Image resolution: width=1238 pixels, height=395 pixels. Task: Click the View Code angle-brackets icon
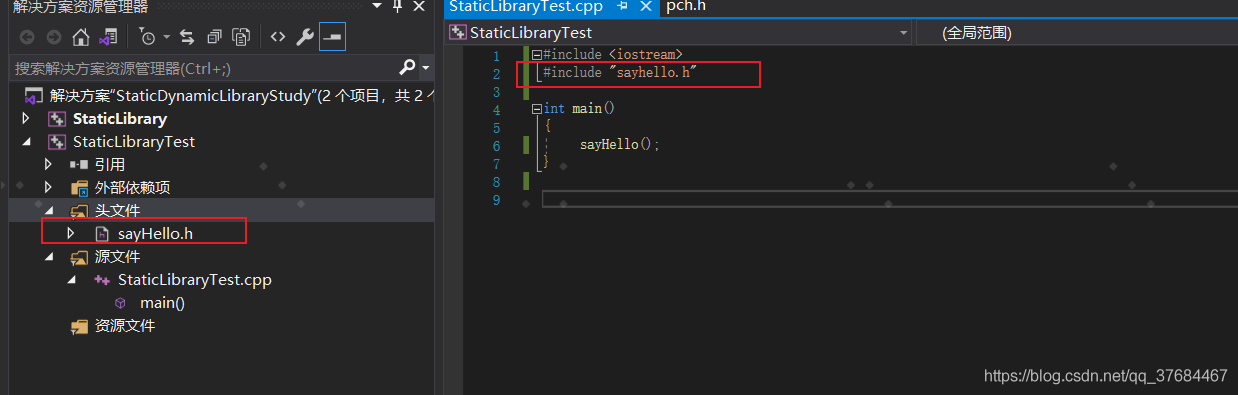tap(278, 37)
